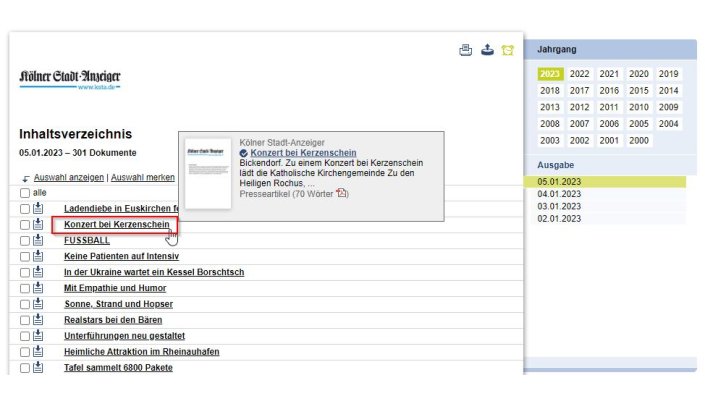
Task: Check the box for Mit Empathie und Humor
Action: (x=25, y=288)
